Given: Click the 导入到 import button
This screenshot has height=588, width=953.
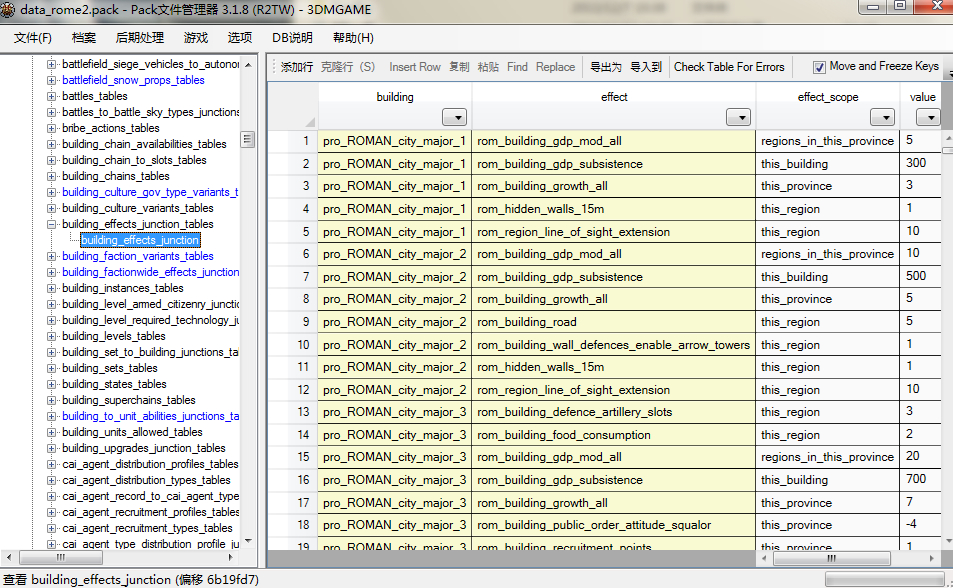Looking at the screenshot, I should (645, 67).
